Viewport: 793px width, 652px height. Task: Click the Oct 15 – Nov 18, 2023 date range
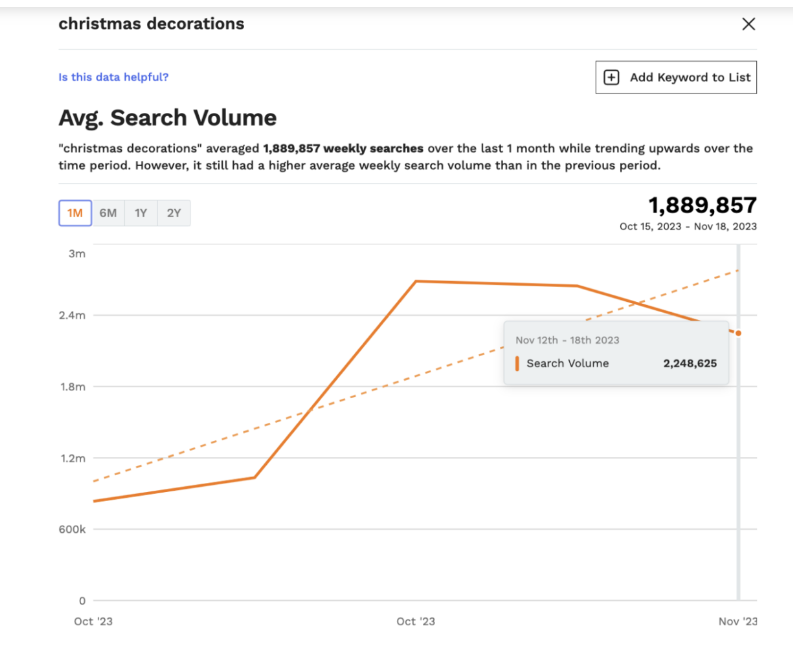pyautogui.click(x=688, y=227)
